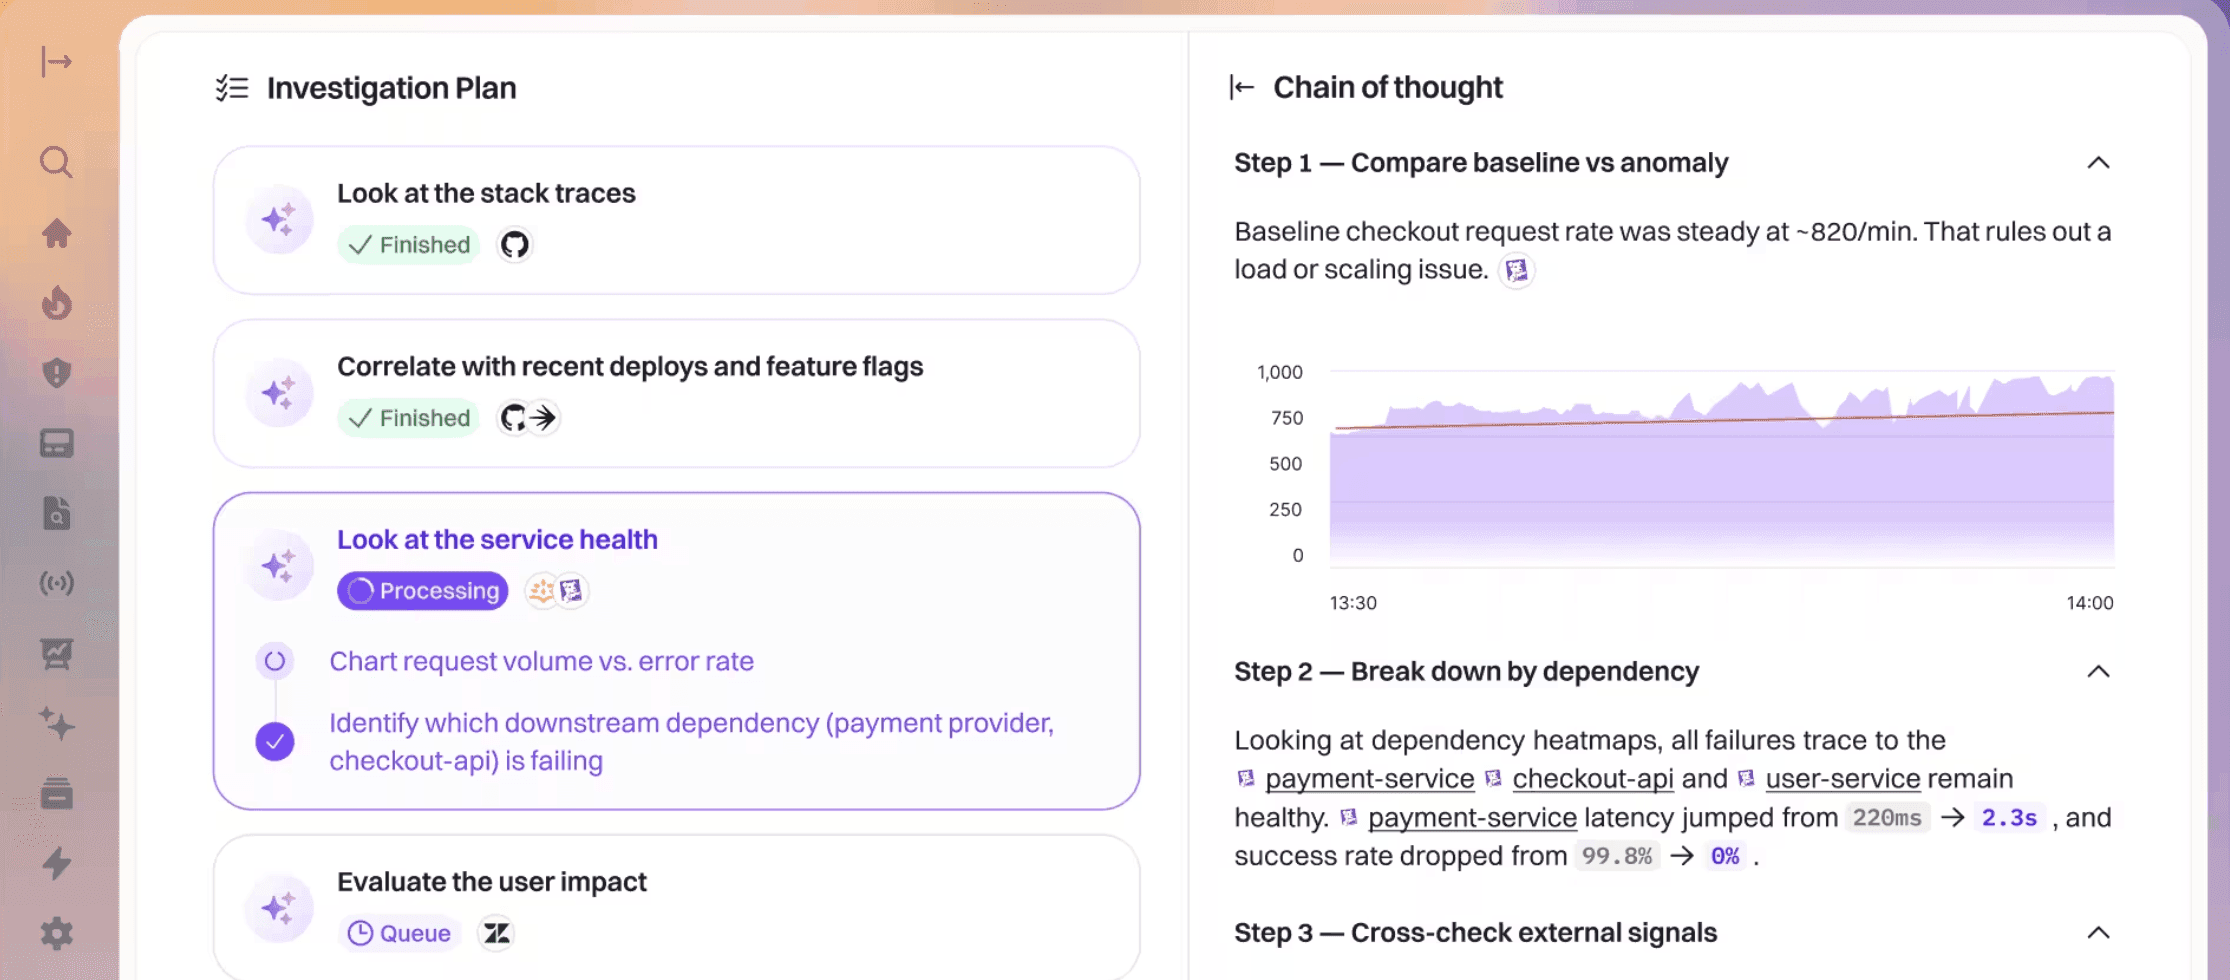
Task: Click the lightning bolt sidebar icon
Action: point(57,864)
